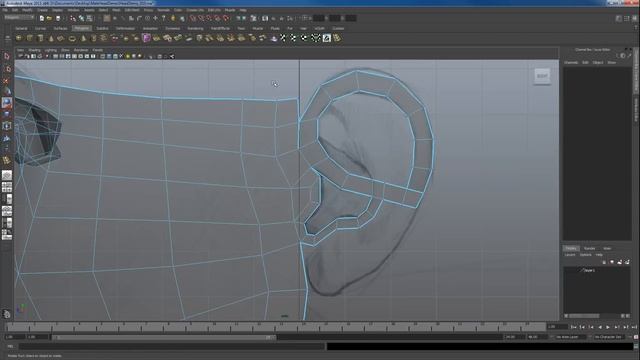The width and height of the screenshot is (640, 360).
Task: Select the Render layer tab
Action: pyautogui.click(x=589, y=248)
